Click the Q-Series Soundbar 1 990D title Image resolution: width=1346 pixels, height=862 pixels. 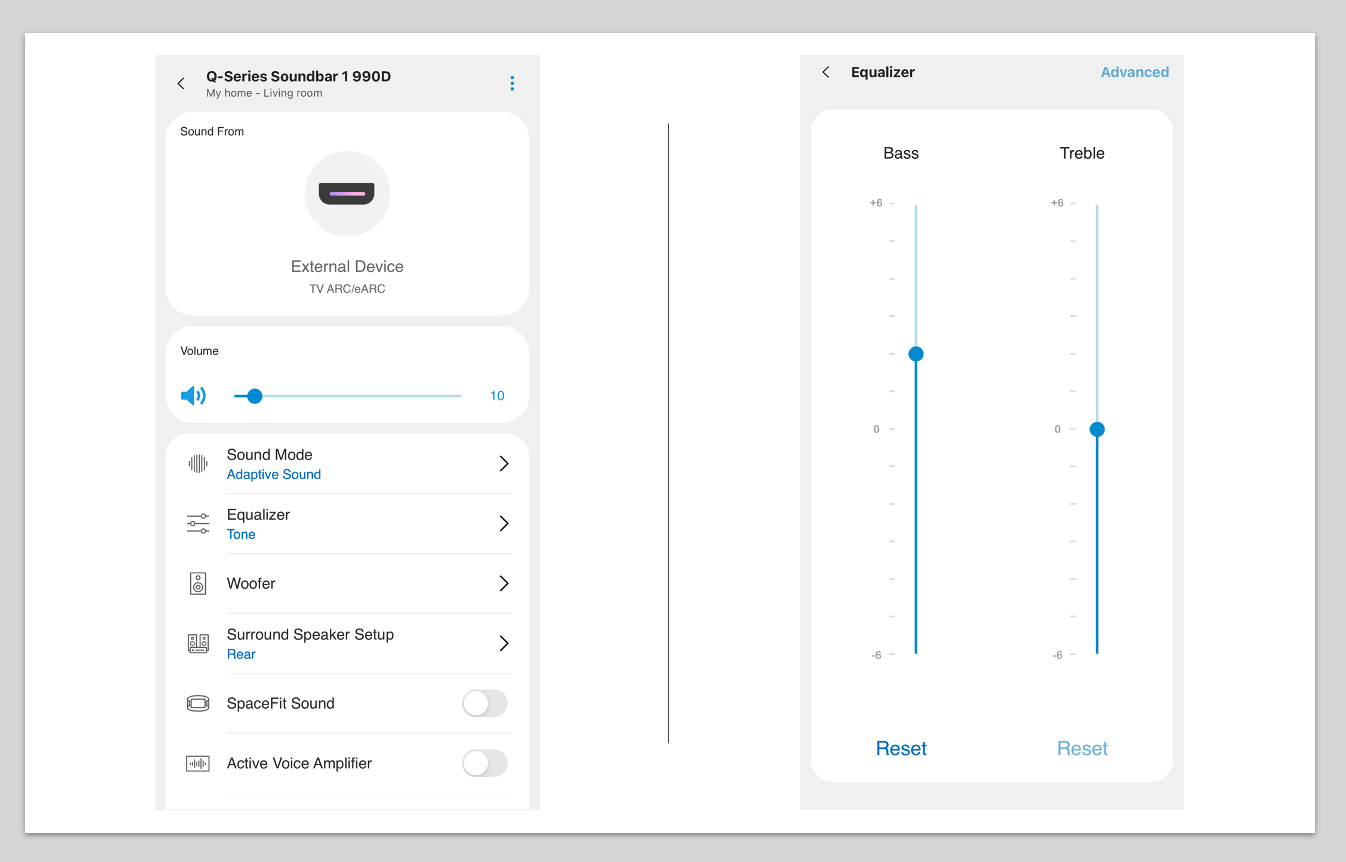pos(298,76)
